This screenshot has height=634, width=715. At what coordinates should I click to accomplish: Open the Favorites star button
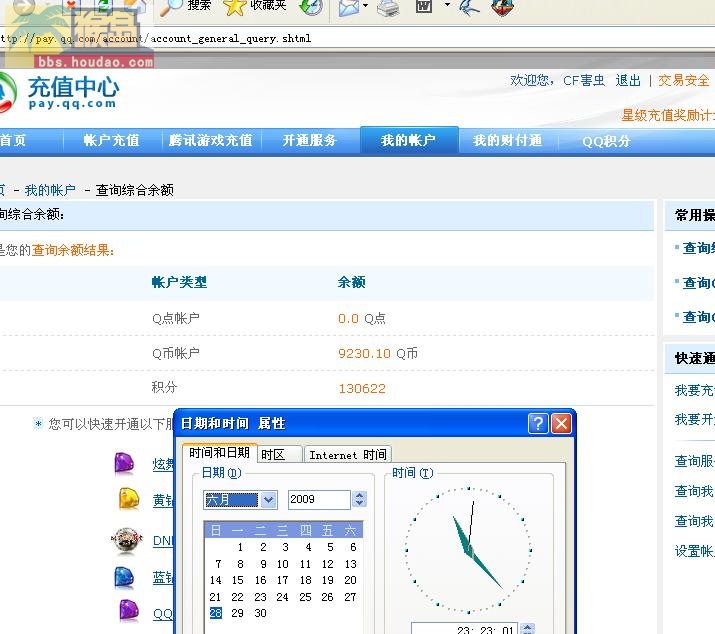tap(256, 5)
